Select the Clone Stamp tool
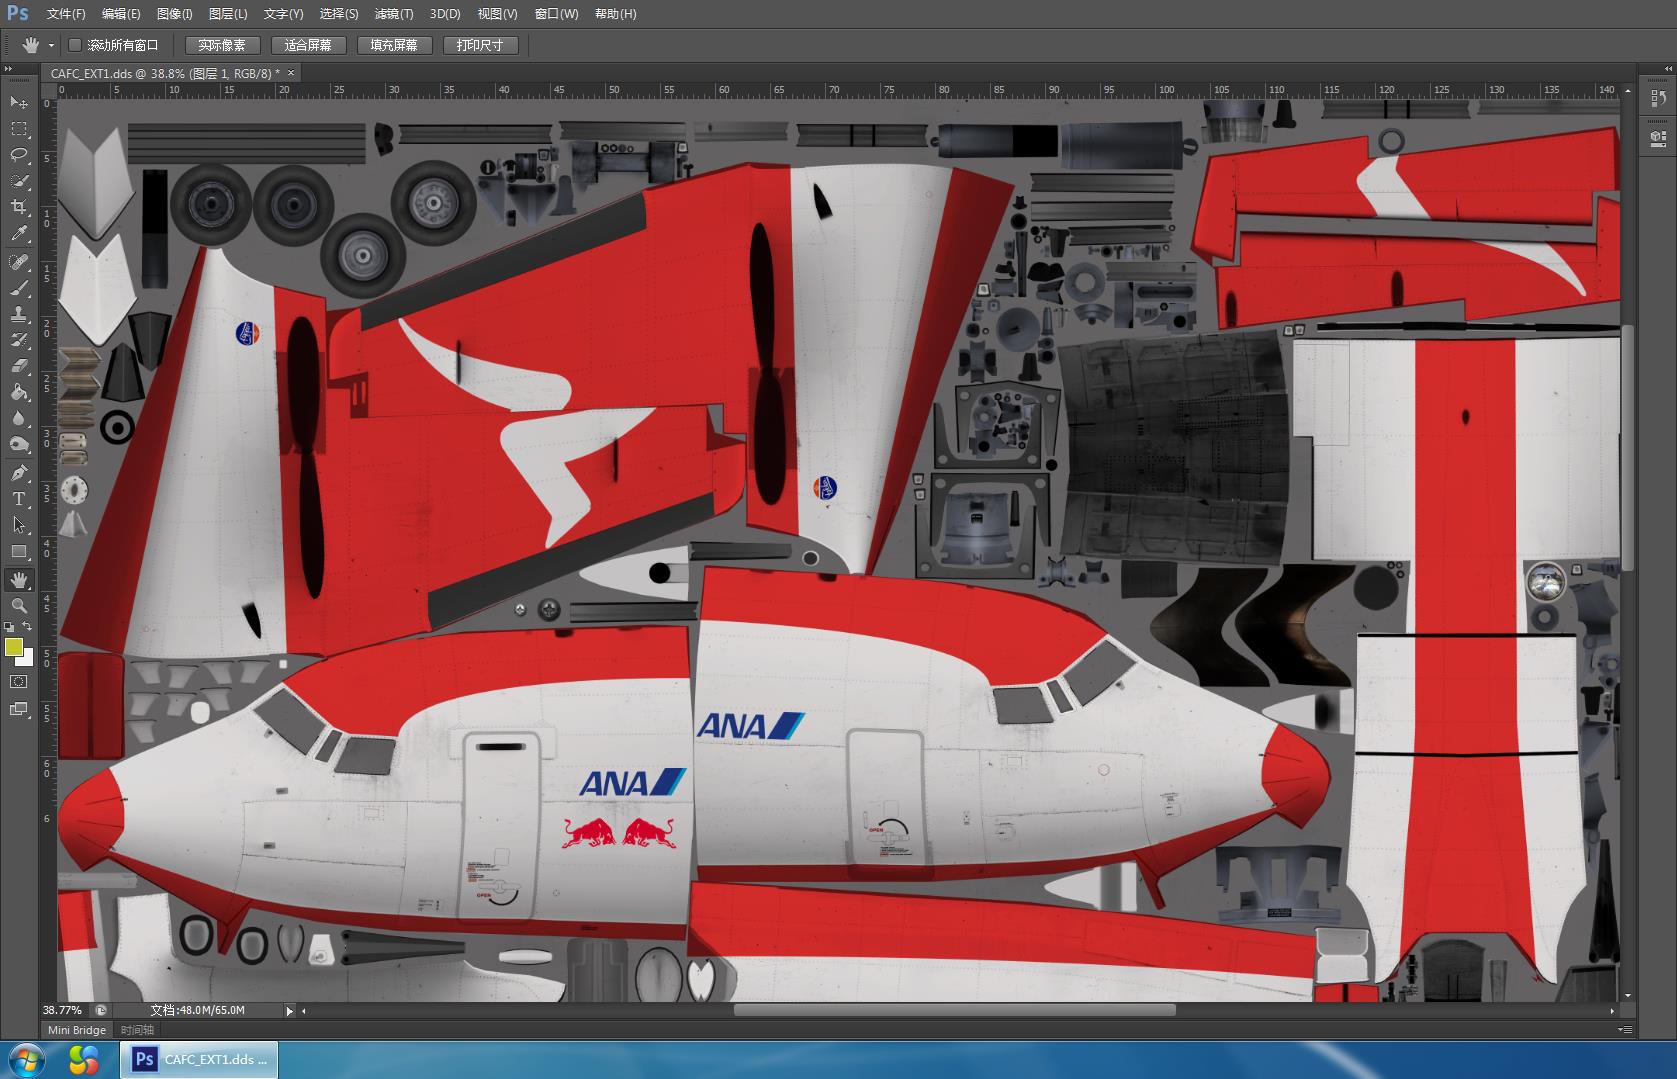Image resolution: width=1677 pixels, height=1079 pixels. tap(19, 314)
